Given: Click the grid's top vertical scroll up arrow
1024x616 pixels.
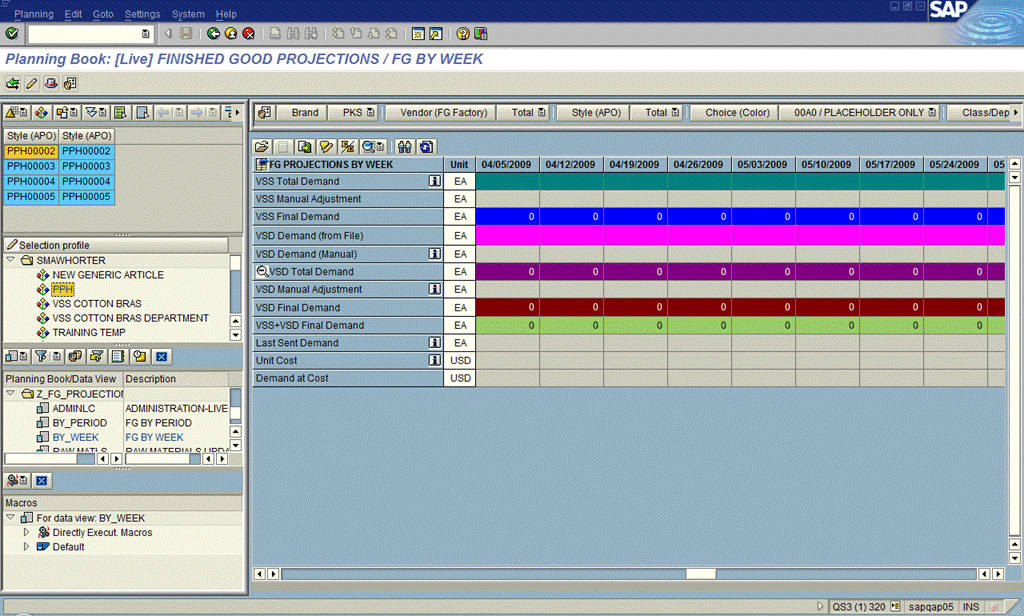Looking at the screenshot, I should click(1014, 163).
